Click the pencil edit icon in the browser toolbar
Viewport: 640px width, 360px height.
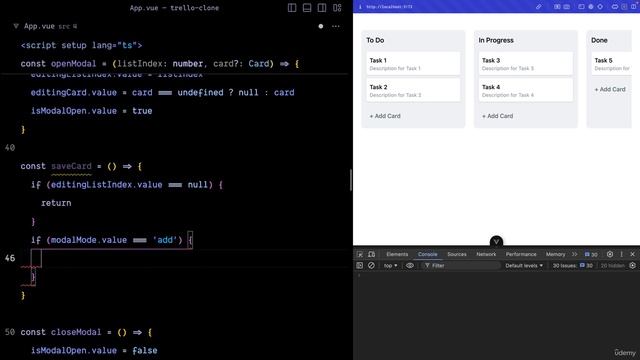[539, 7]
